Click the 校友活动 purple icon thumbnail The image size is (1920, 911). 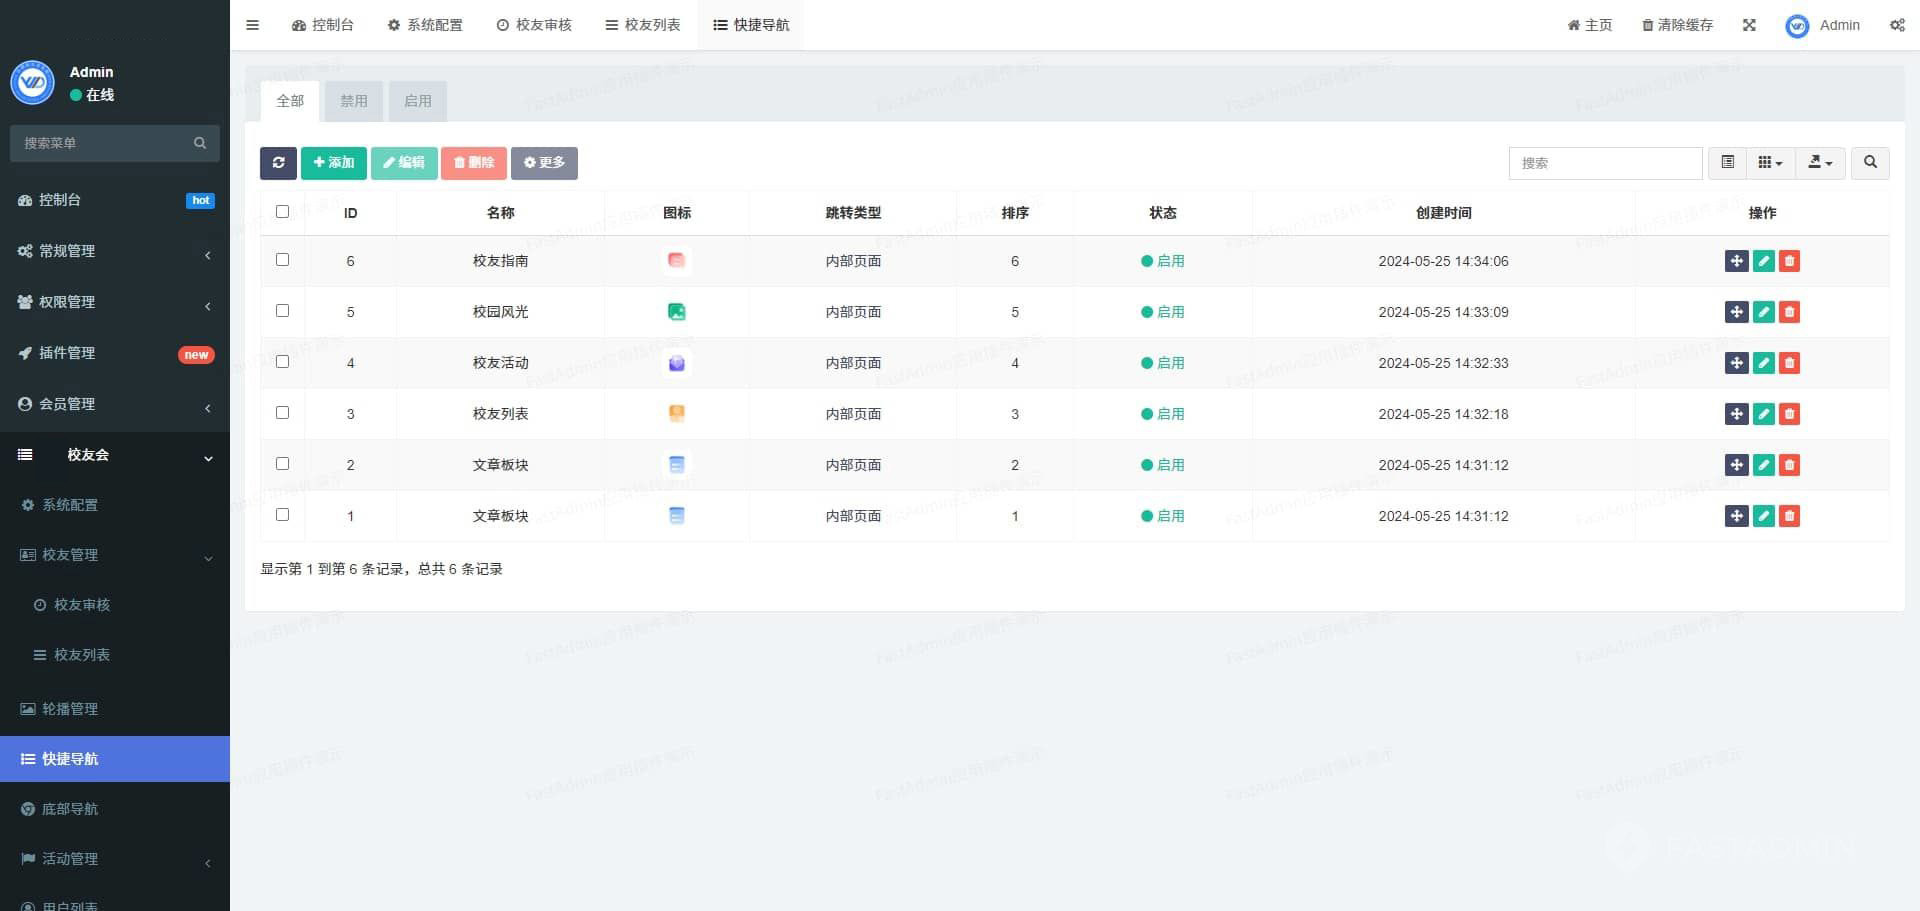(677, 363)
